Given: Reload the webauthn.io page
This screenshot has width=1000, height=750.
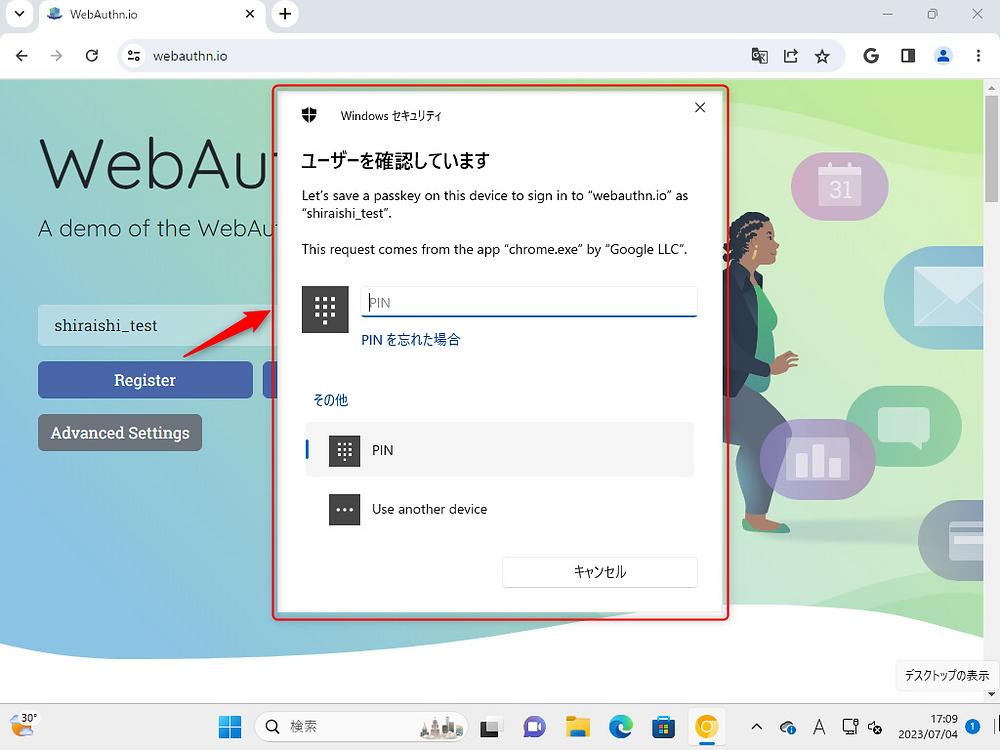Looking at the screenshot, I should 92,56.
